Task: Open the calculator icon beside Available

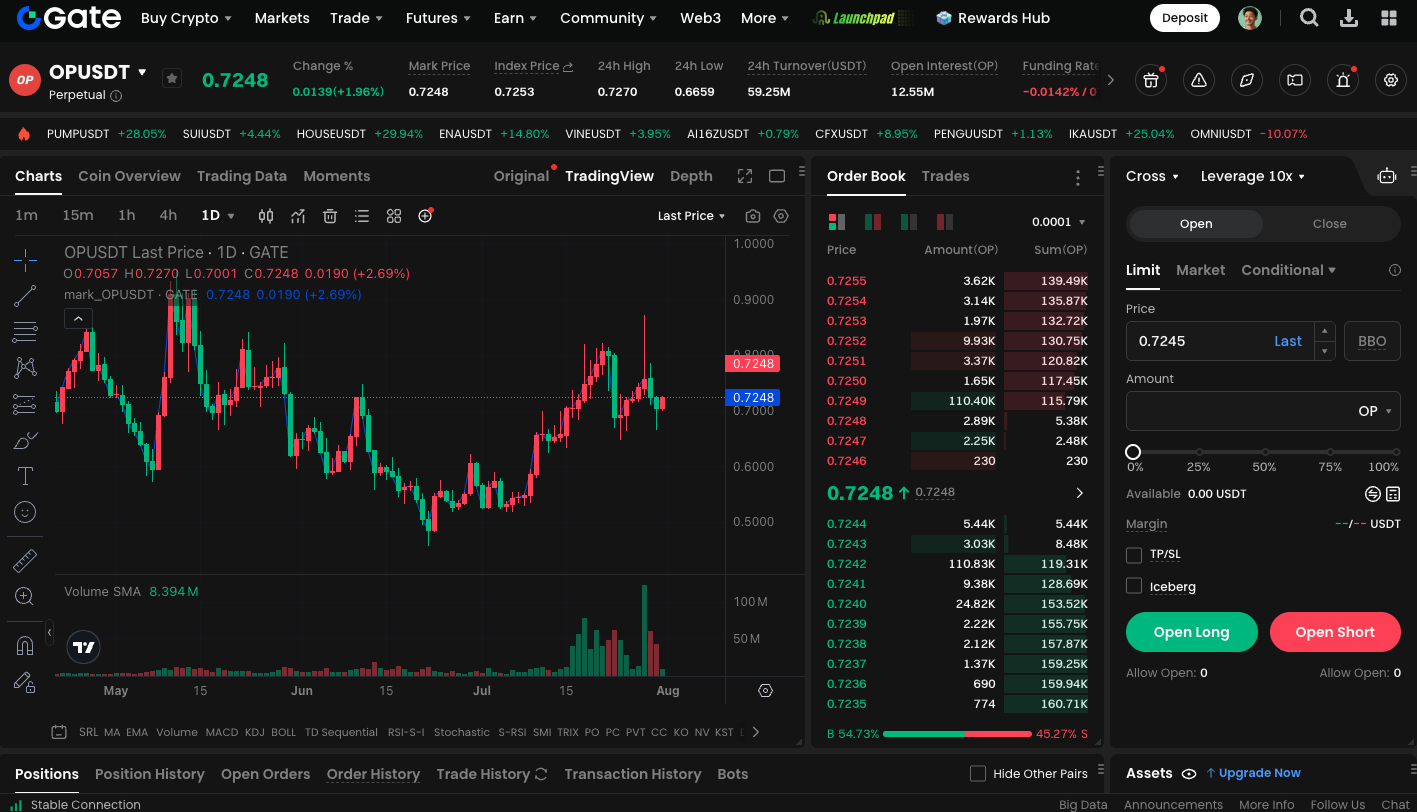Action: point(1393,494)
